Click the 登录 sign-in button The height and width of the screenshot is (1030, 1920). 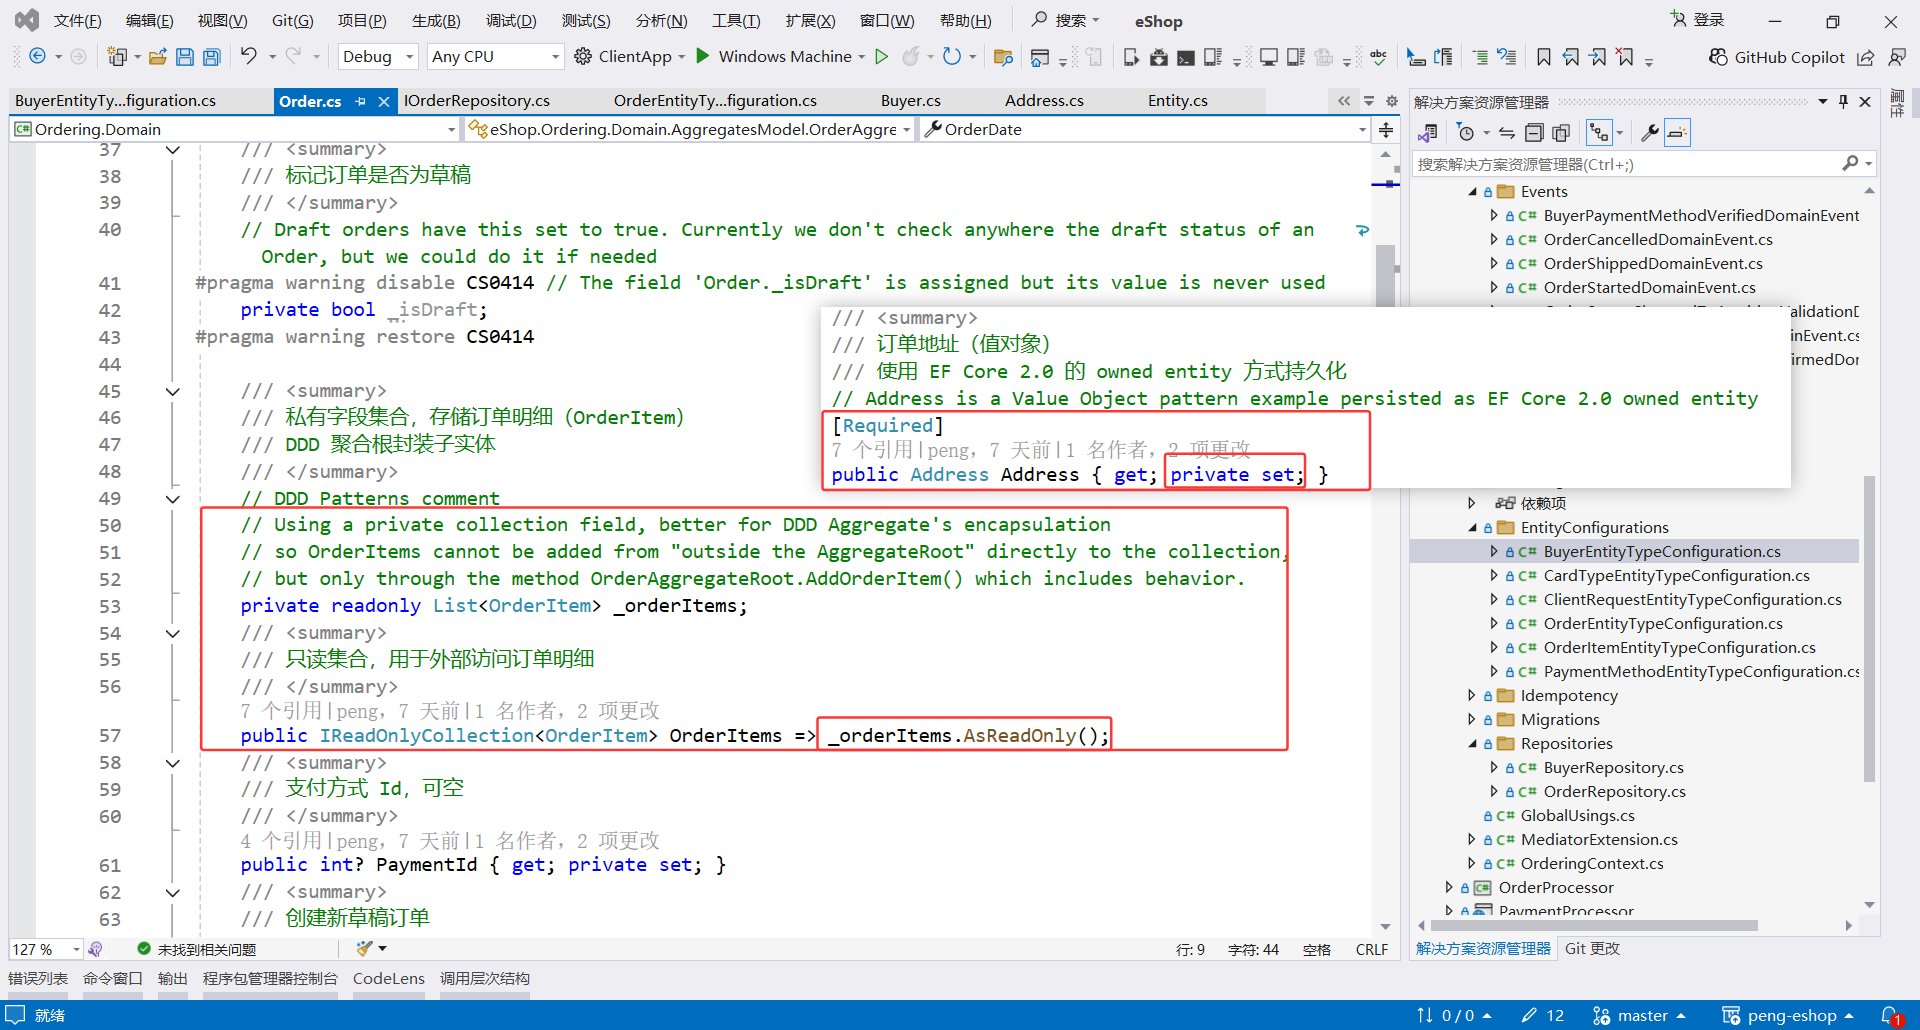(1698, 20)
